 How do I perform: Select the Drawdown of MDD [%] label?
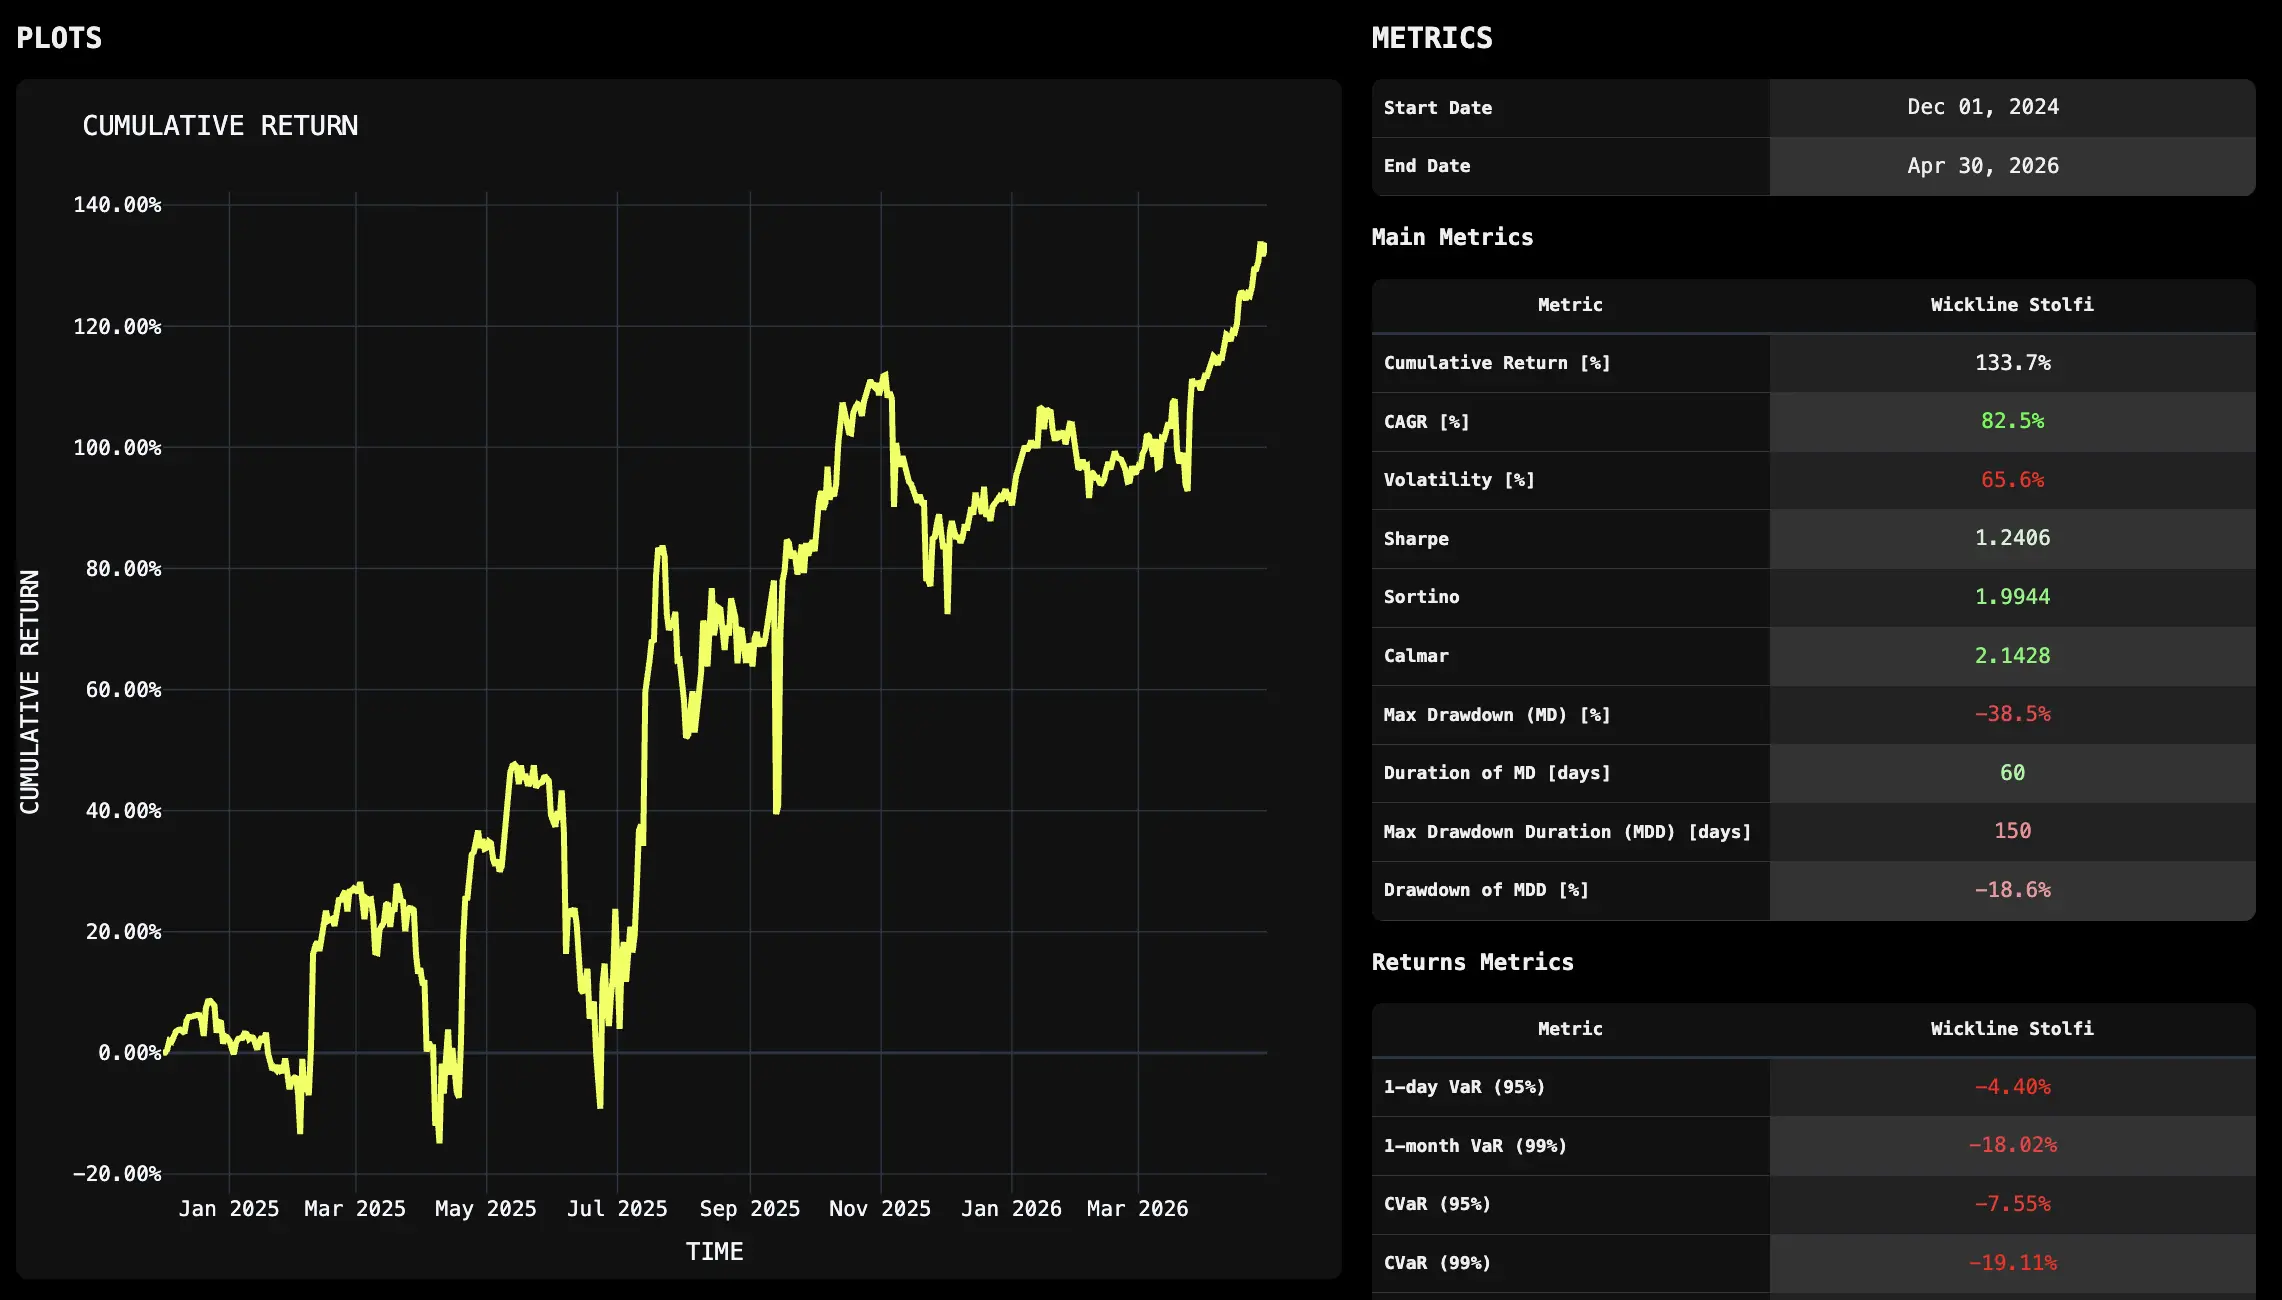1486,890
